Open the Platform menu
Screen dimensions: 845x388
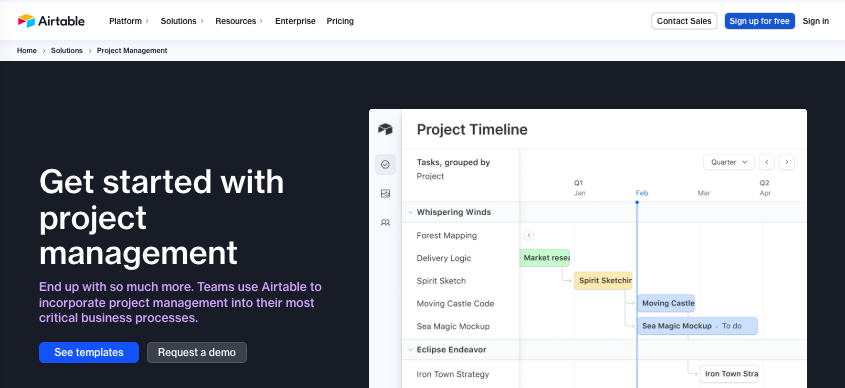pyautogui.click(x=129, y=21)
